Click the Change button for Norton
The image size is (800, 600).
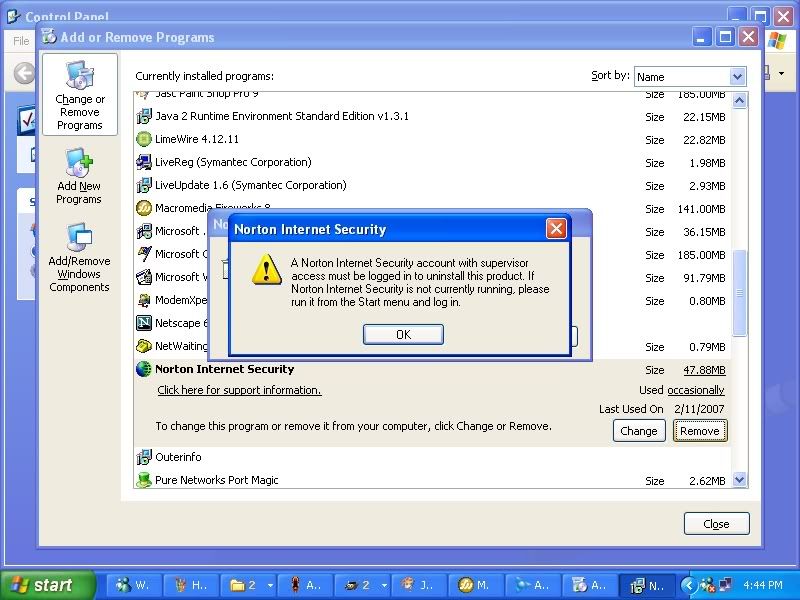tap(639, 431)
